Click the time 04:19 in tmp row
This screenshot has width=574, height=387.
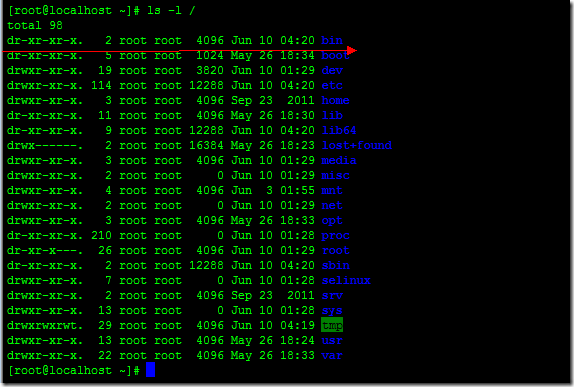[x=297, y=325]
